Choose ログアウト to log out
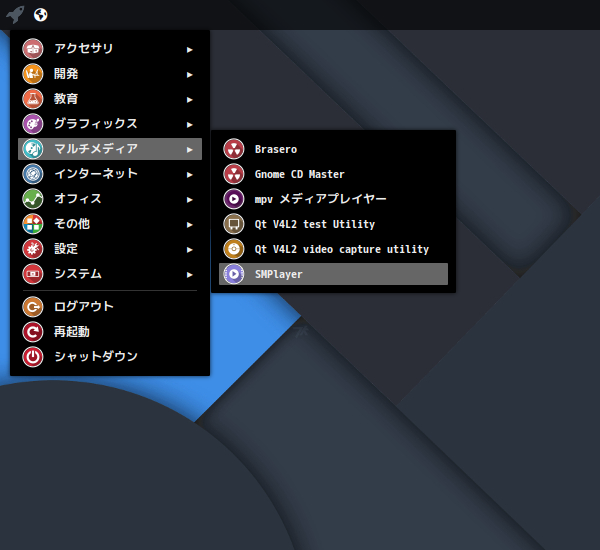This screenshot has width=600, height=550. 110,307
